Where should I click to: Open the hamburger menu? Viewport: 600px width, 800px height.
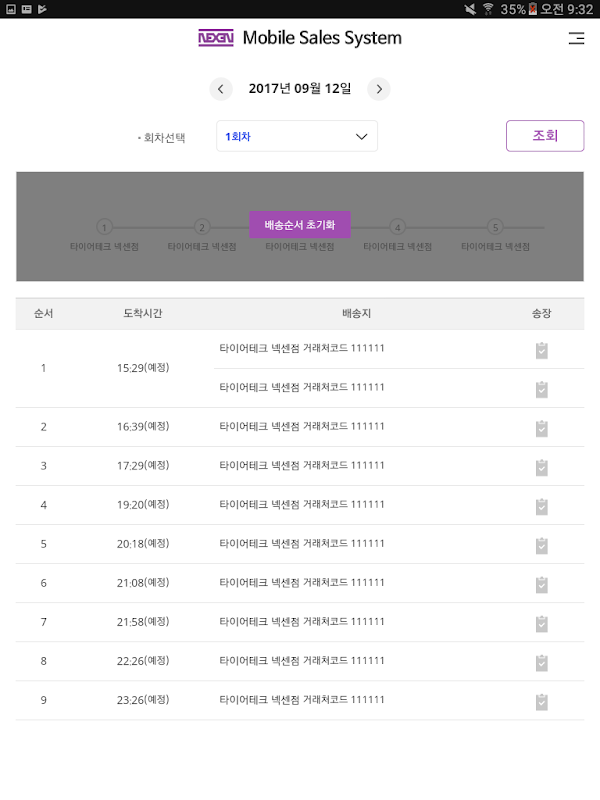click(x=575, y=39)
